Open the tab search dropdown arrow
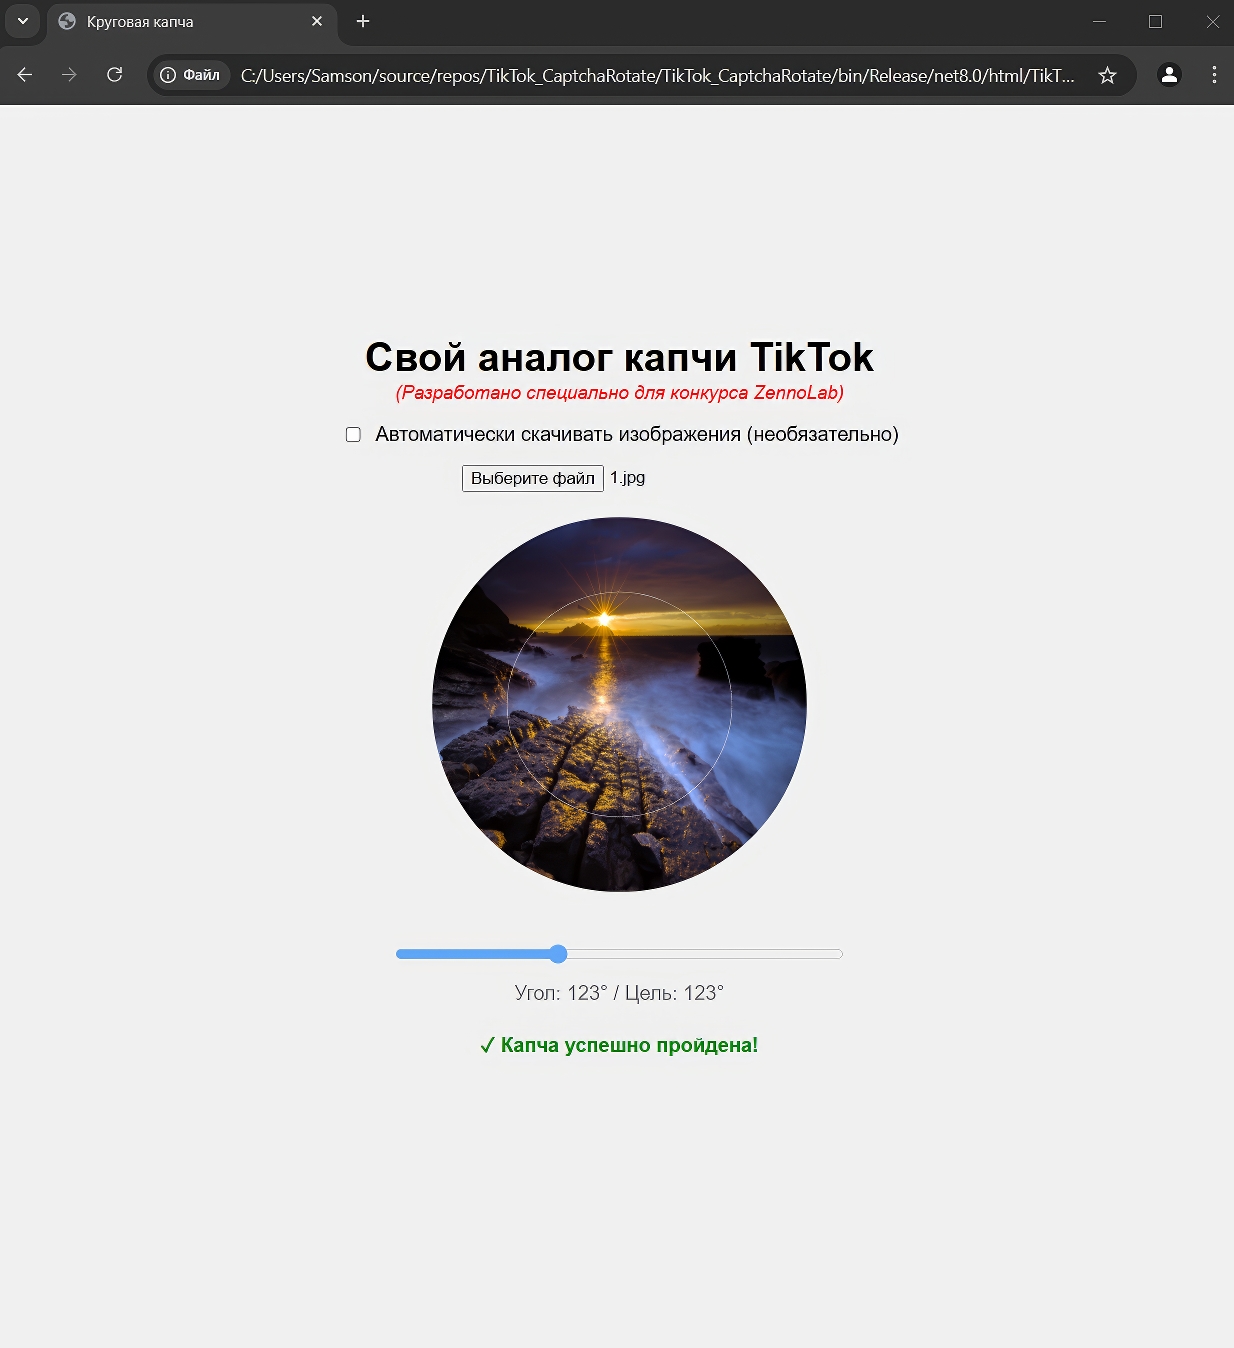1234x1348 pixels. click(23, 21)
